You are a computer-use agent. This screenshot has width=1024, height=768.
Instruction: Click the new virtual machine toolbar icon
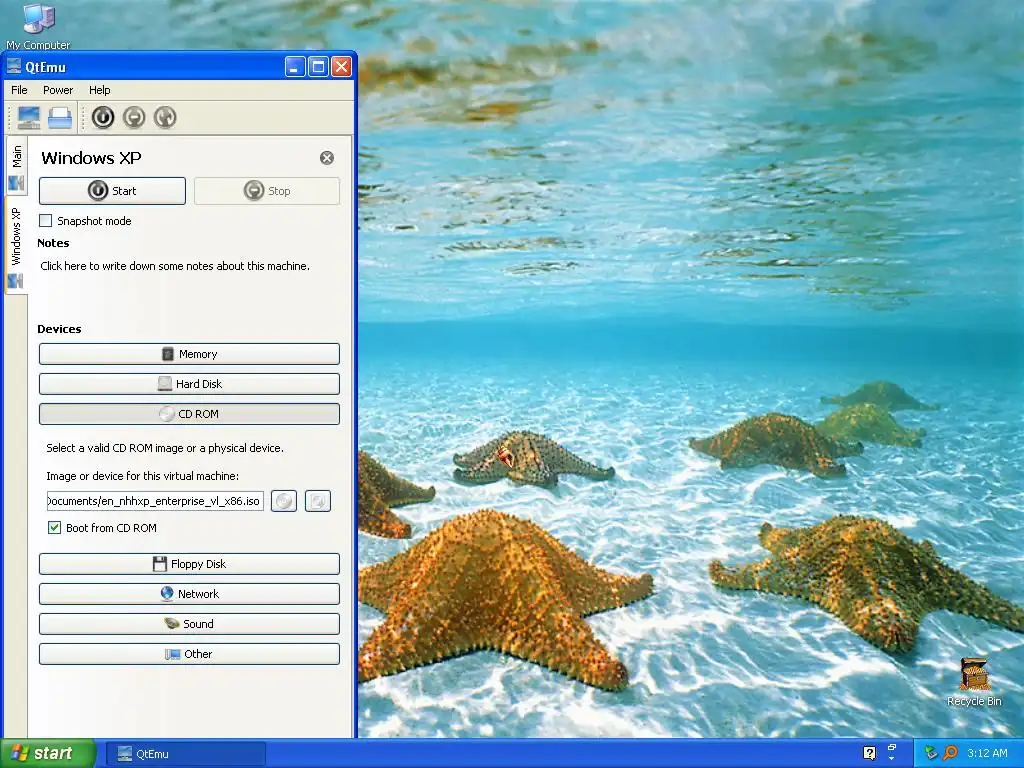(29, 118)
